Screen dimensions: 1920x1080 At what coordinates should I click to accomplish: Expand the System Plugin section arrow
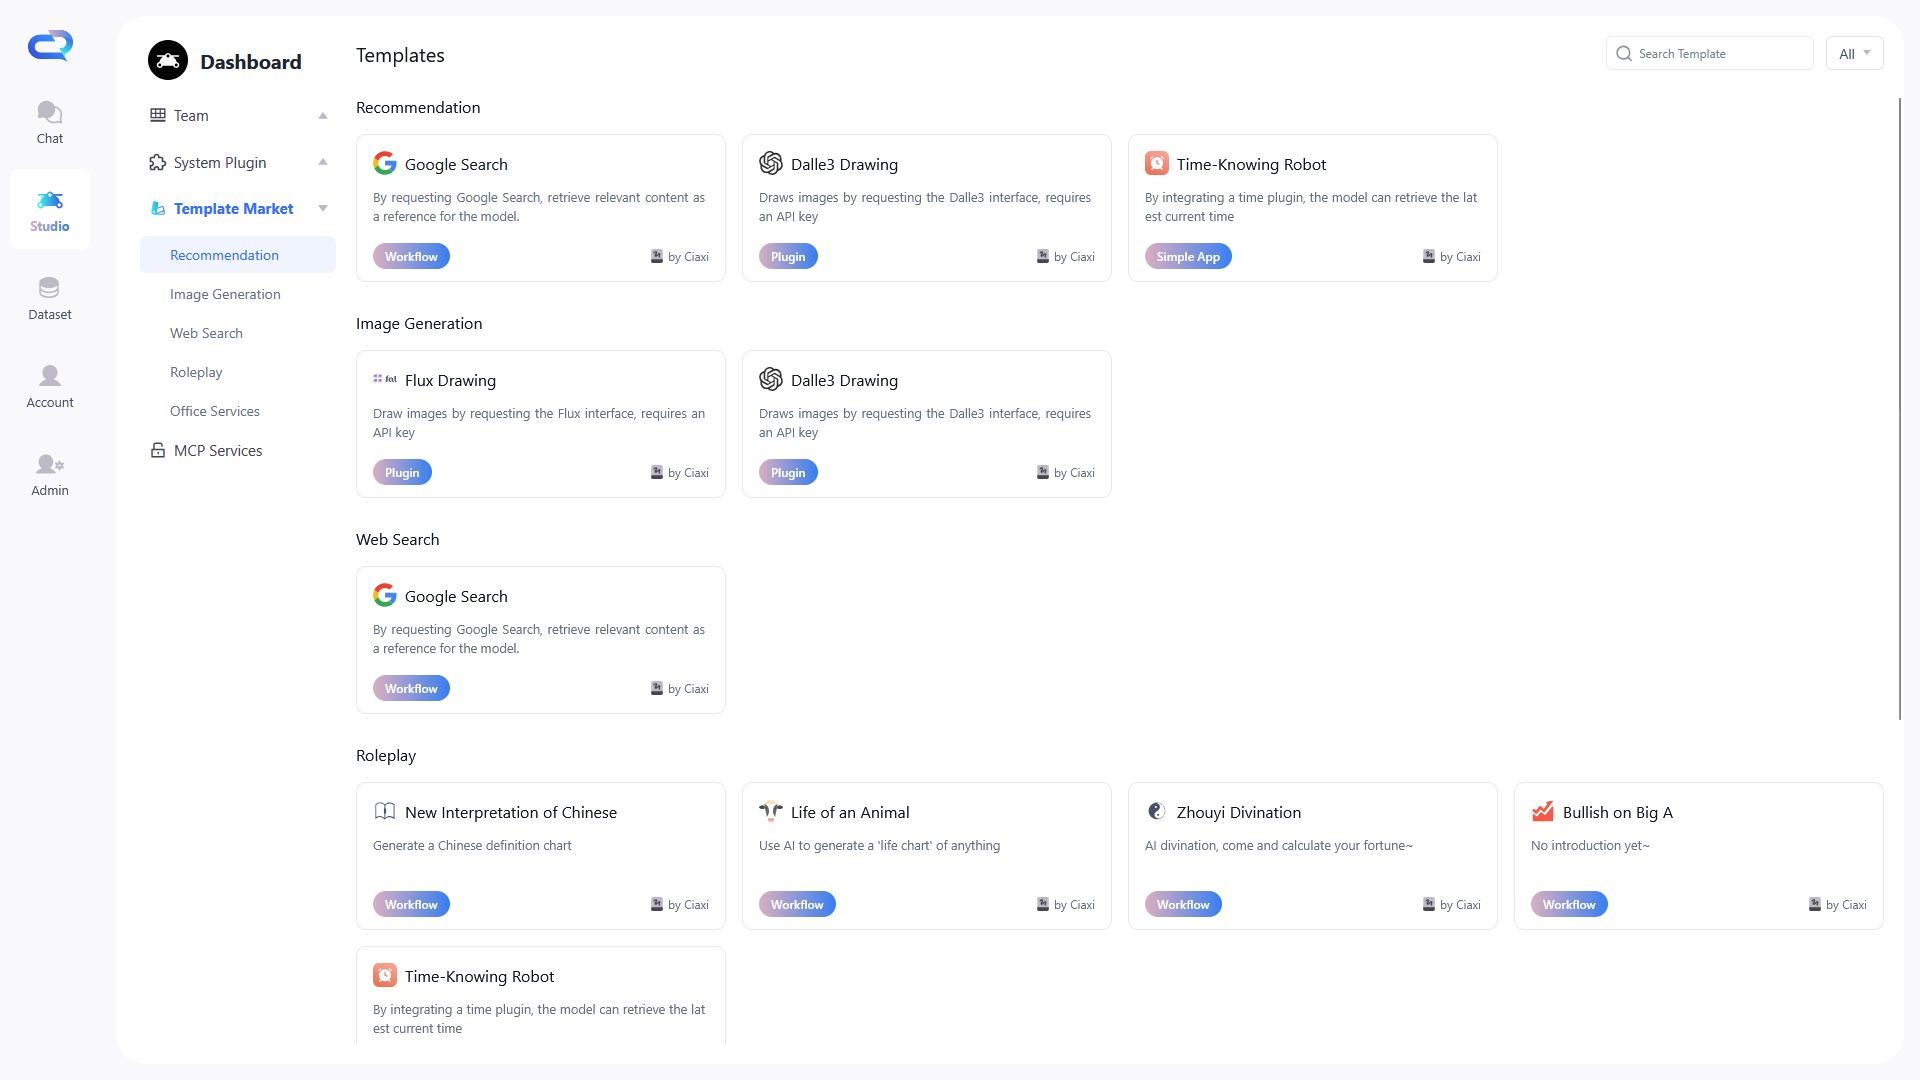[323, 163]
